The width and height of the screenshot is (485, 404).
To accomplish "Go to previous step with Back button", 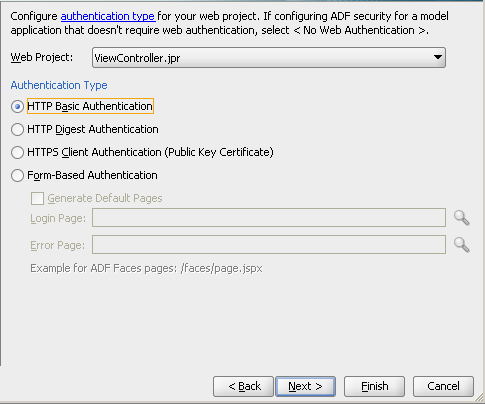I will click(x=243, y=386).
